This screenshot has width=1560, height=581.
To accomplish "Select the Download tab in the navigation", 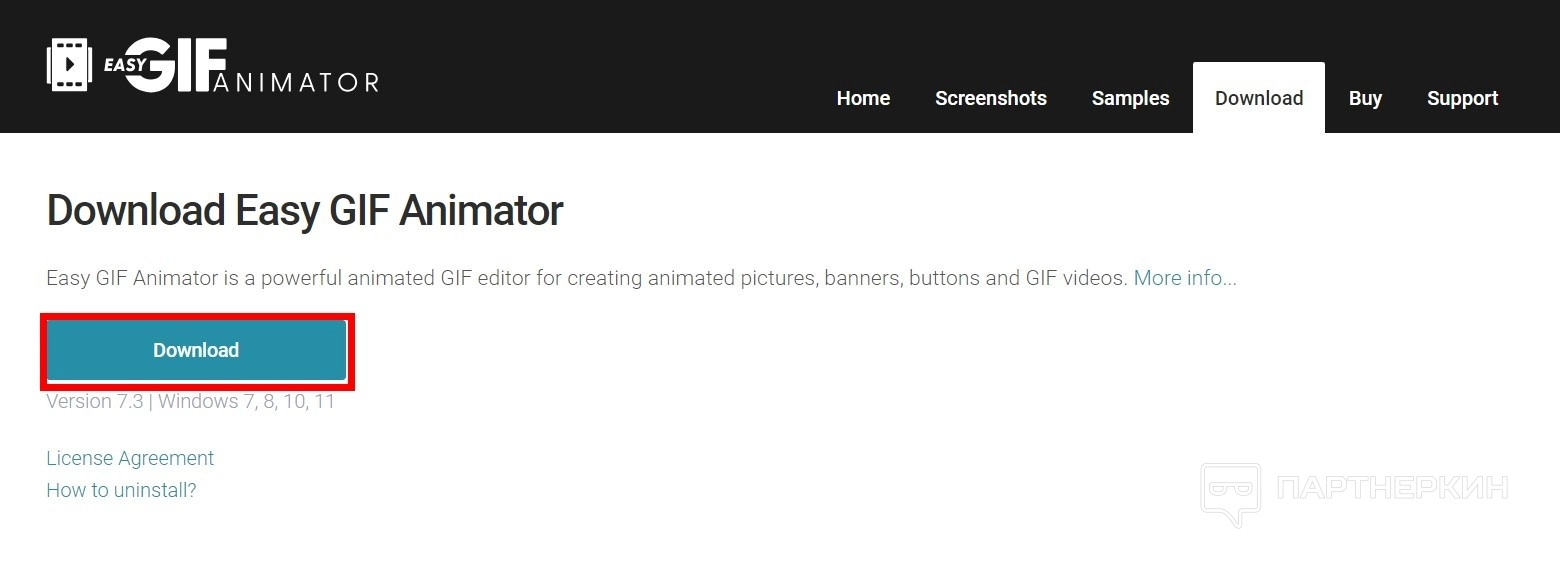I will pyautogui.click(x=1258, y=98).
